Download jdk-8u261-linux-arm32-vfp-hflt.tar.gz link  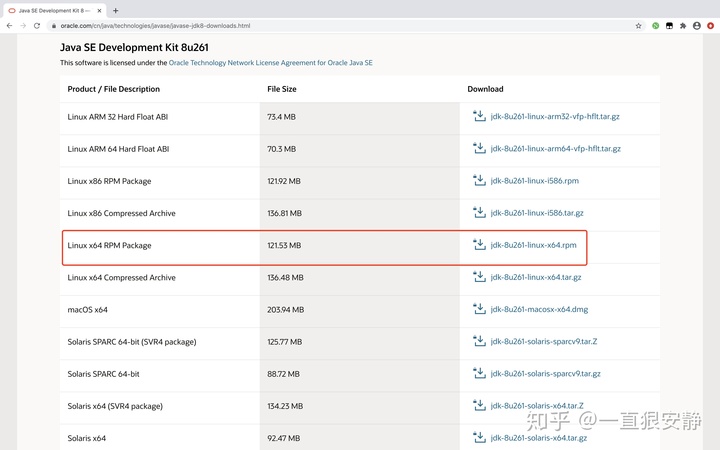pos(555,117)
